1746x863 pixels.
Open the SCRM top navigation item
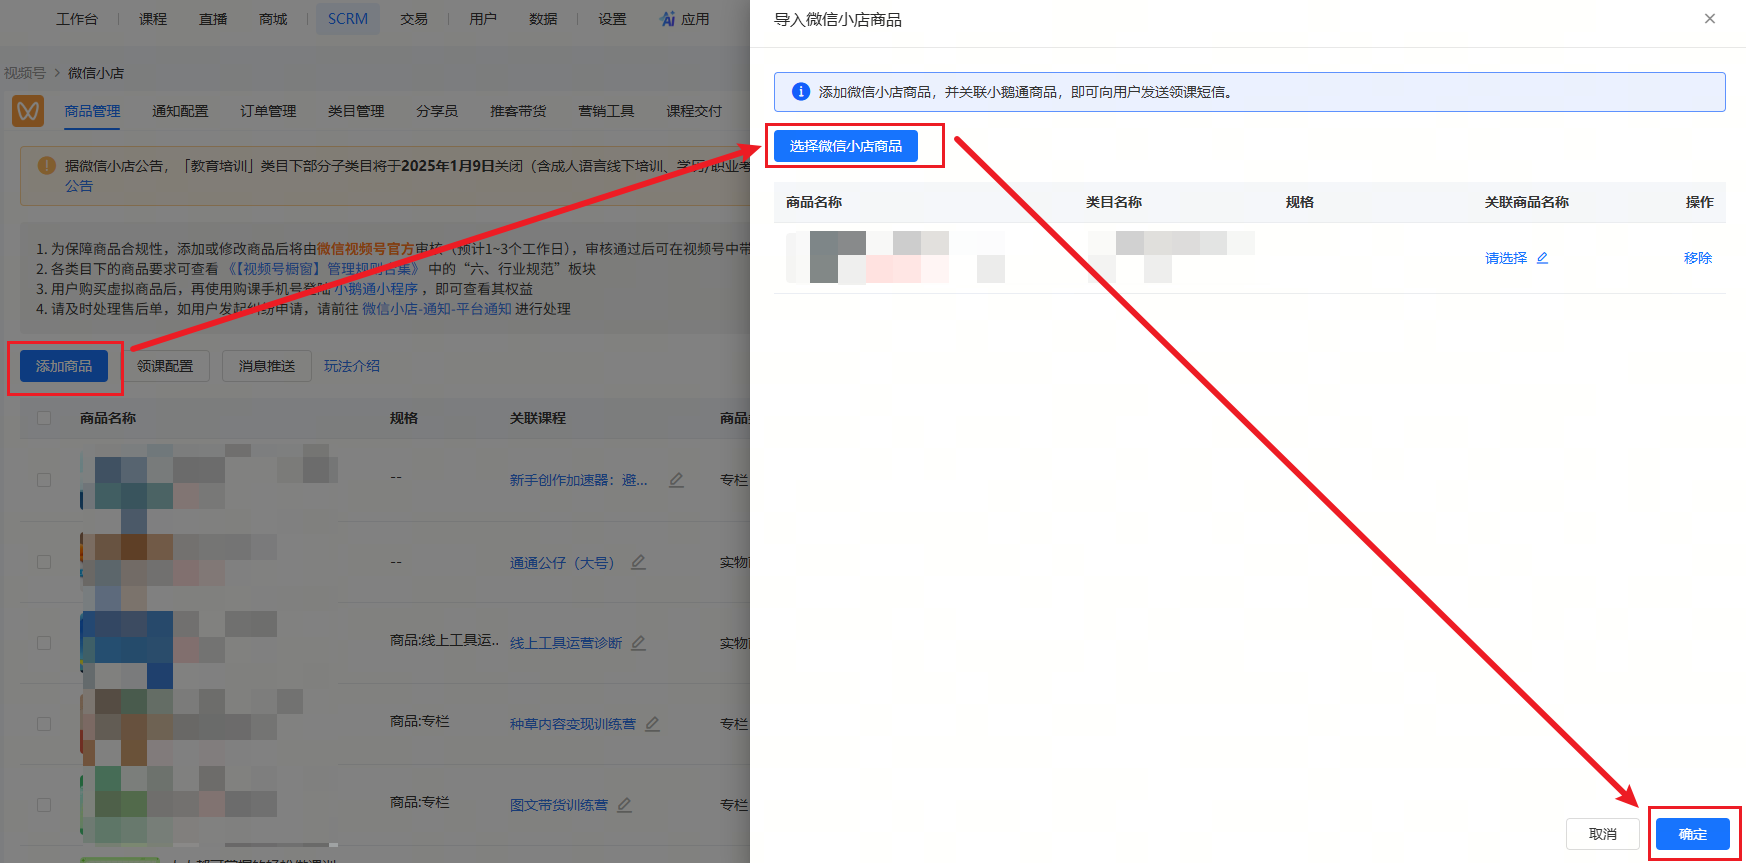[348, 19]
